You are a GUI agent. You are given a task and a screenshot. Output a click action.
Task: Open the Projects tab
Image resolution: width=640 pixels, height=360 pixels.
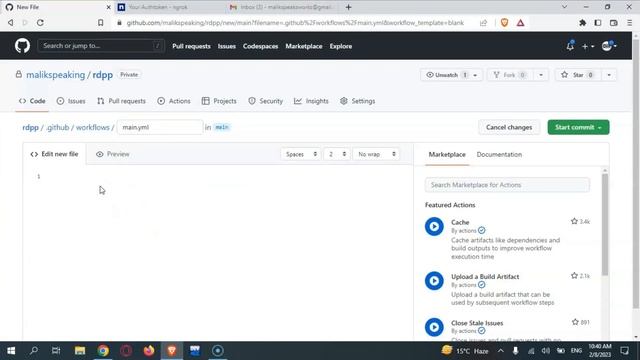click(219, 101)
